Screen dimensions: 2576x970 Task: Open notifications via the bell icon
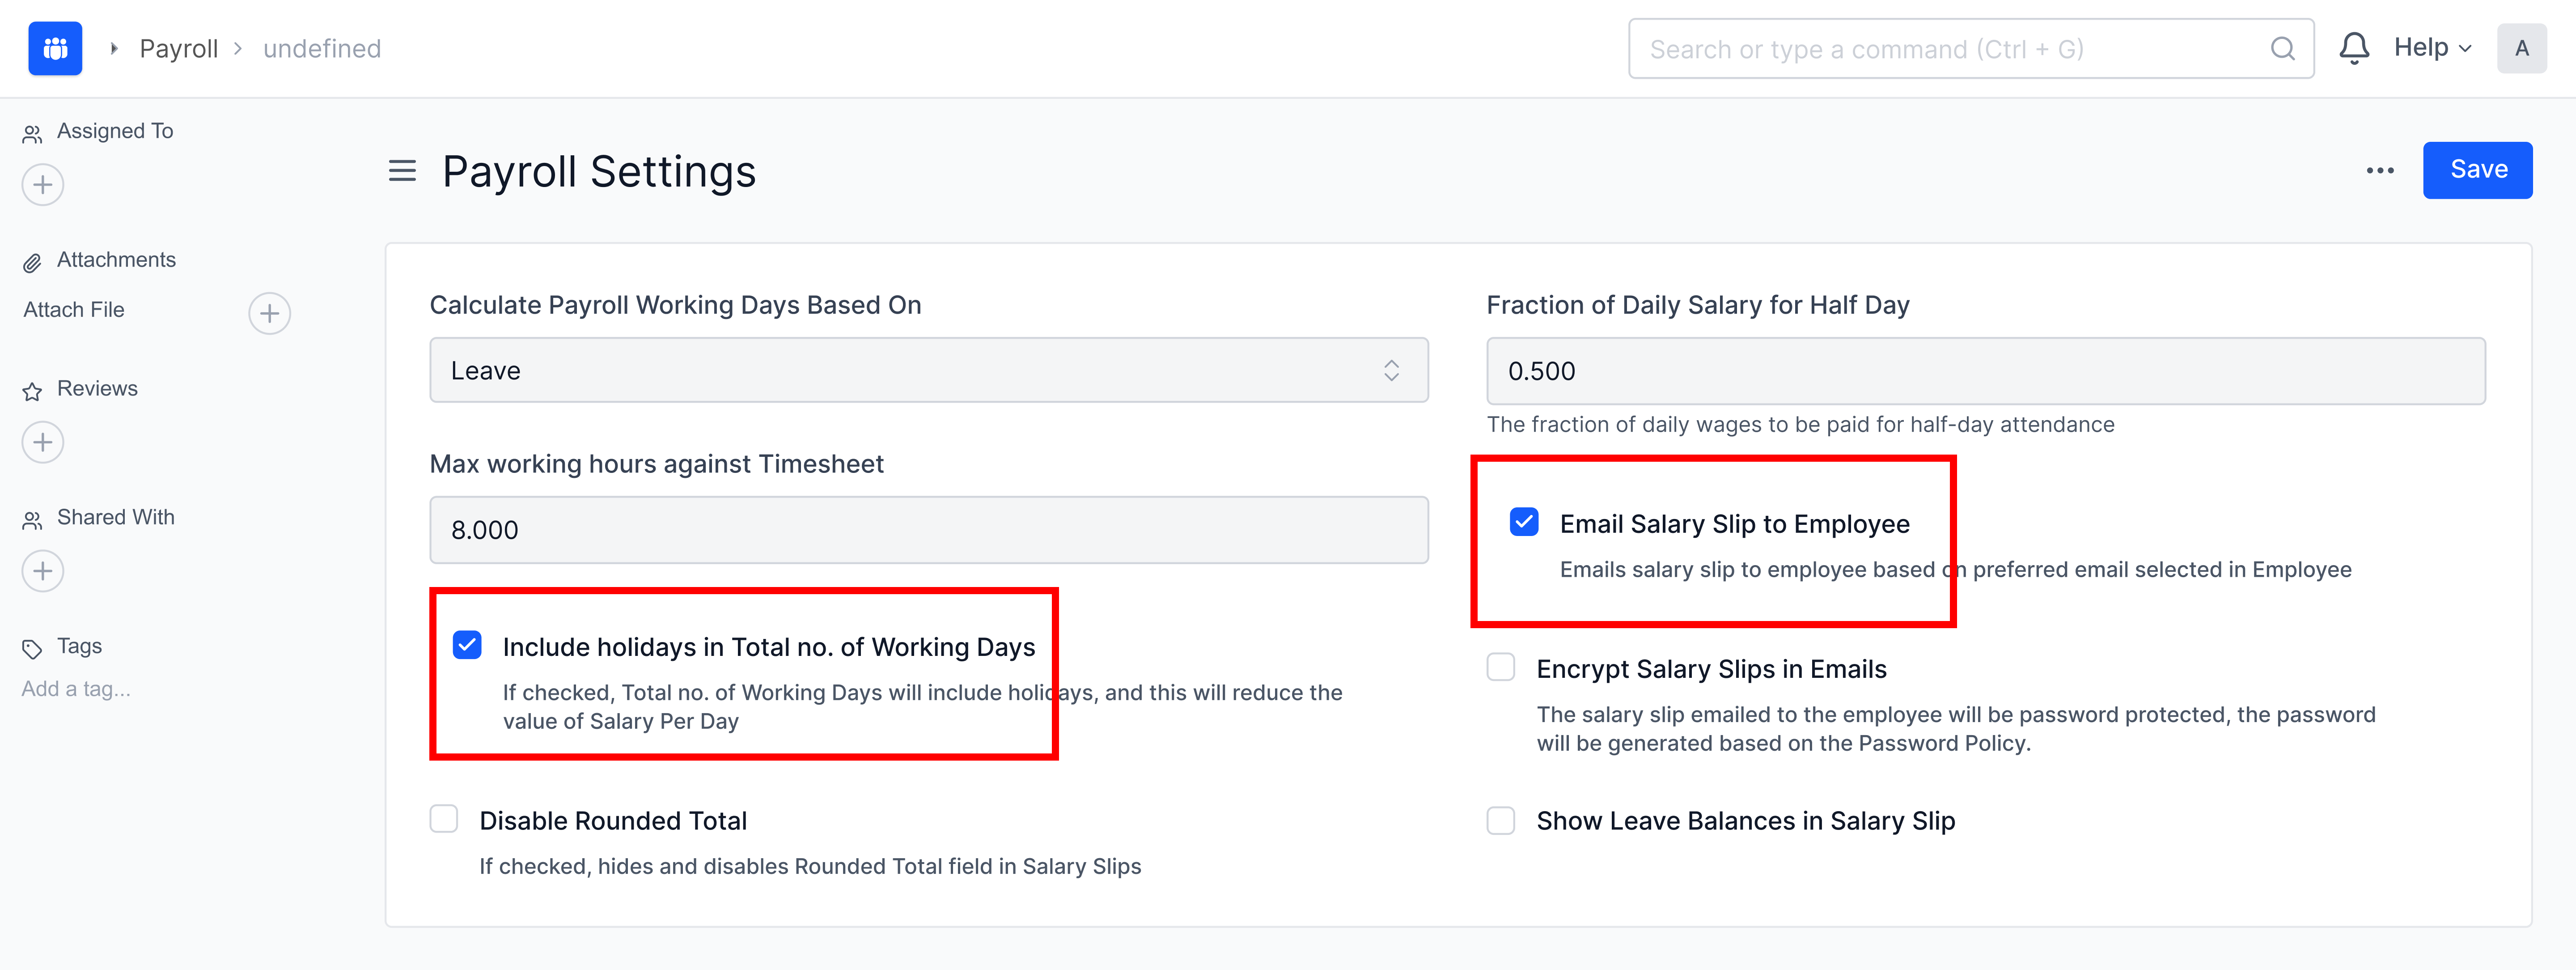[2354, 47]
